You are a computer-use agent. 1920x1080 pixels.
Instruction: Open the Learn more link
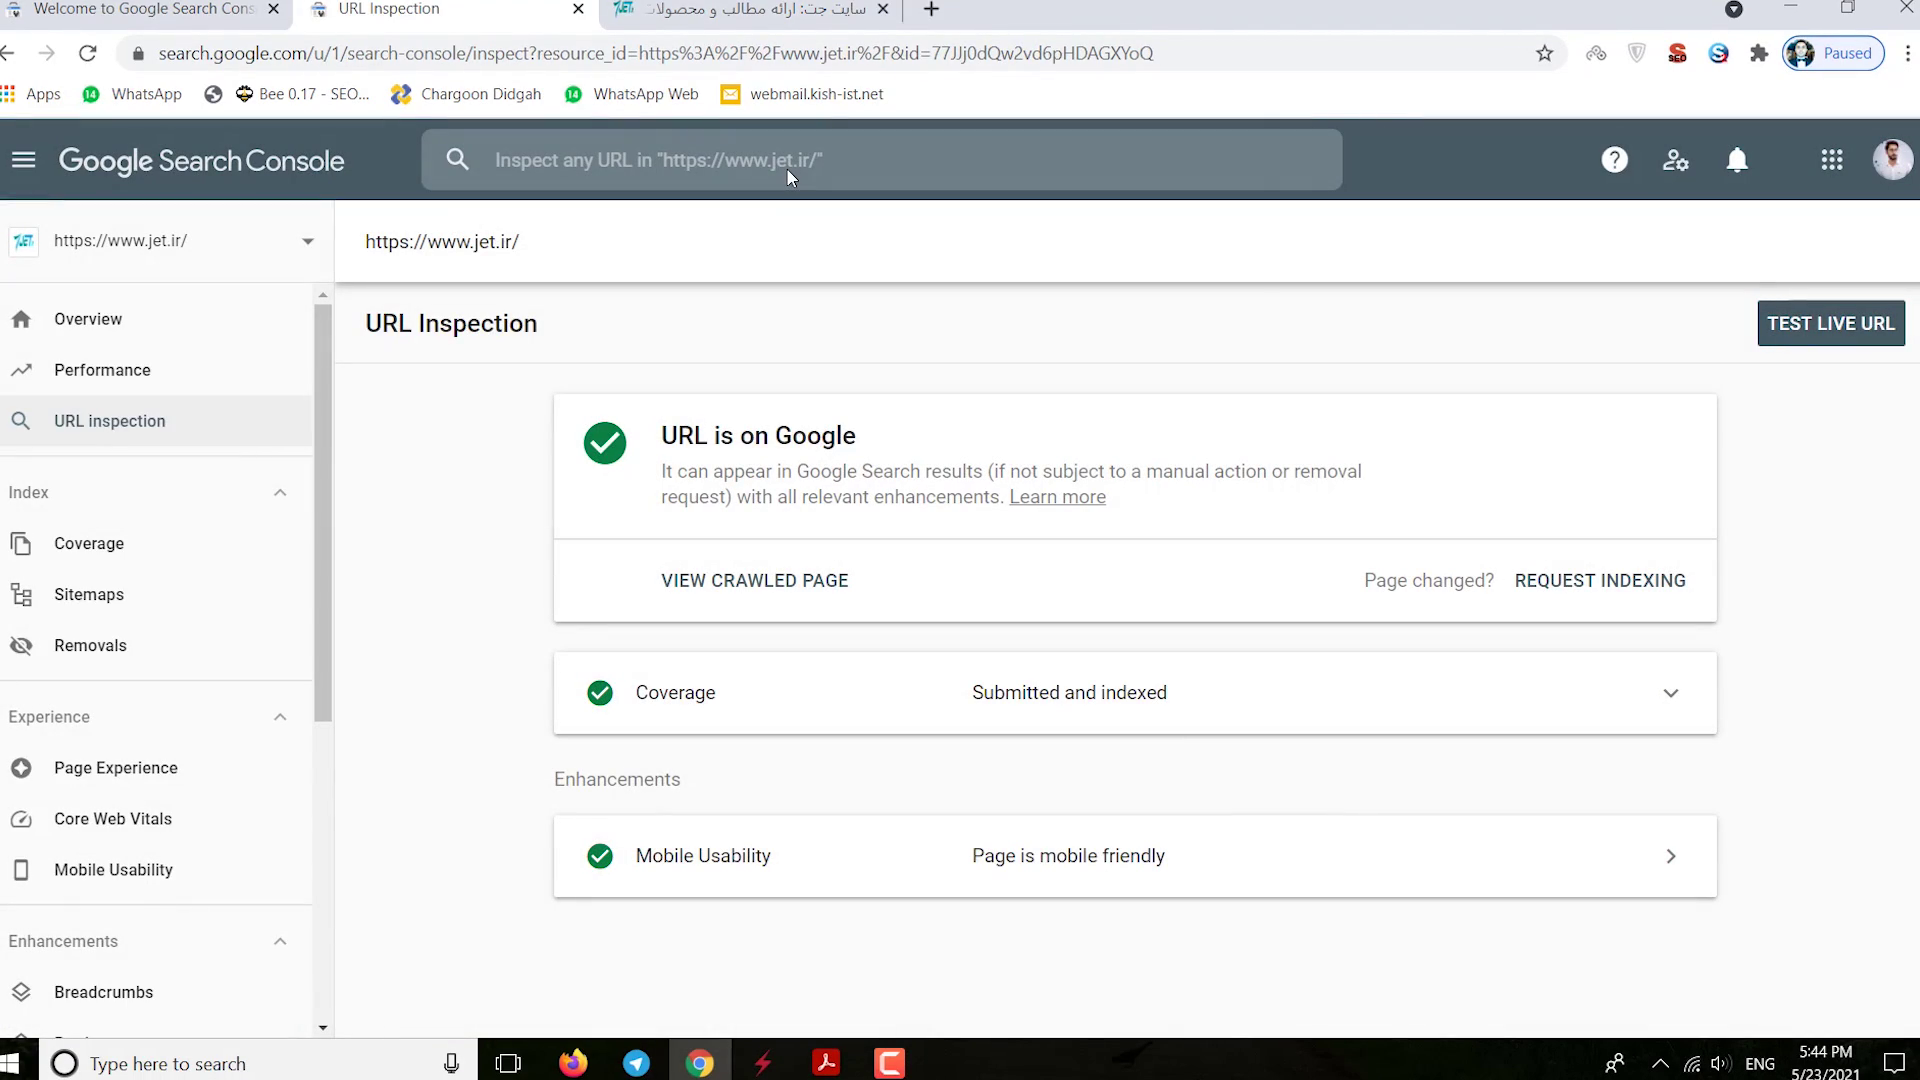pos(1057,497)
